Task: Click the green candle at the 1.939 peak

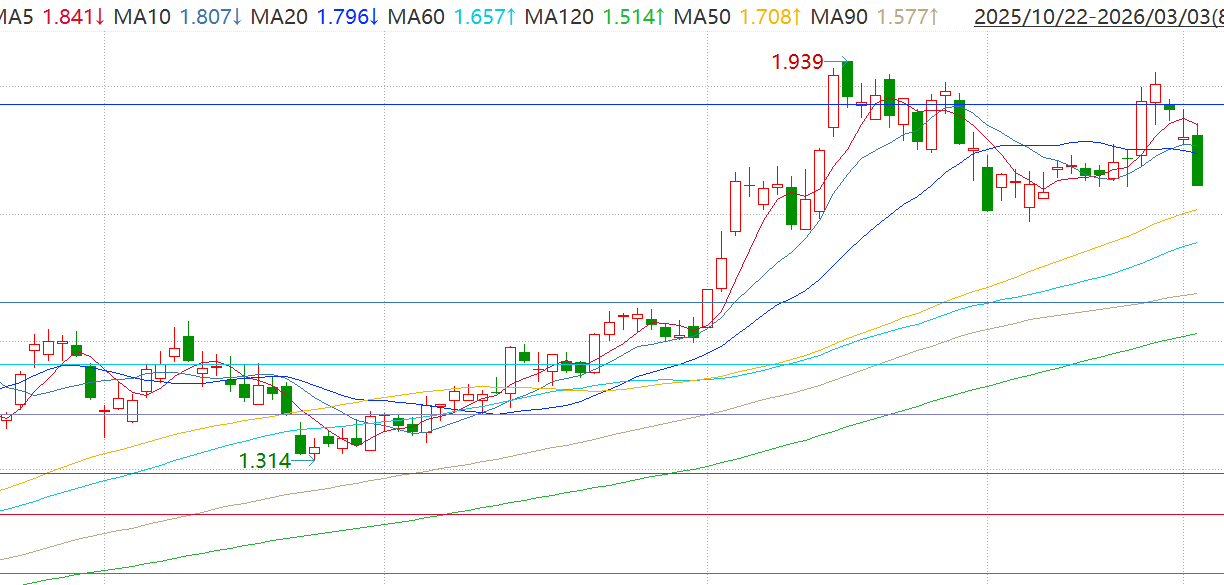Action: click(847, 78)
